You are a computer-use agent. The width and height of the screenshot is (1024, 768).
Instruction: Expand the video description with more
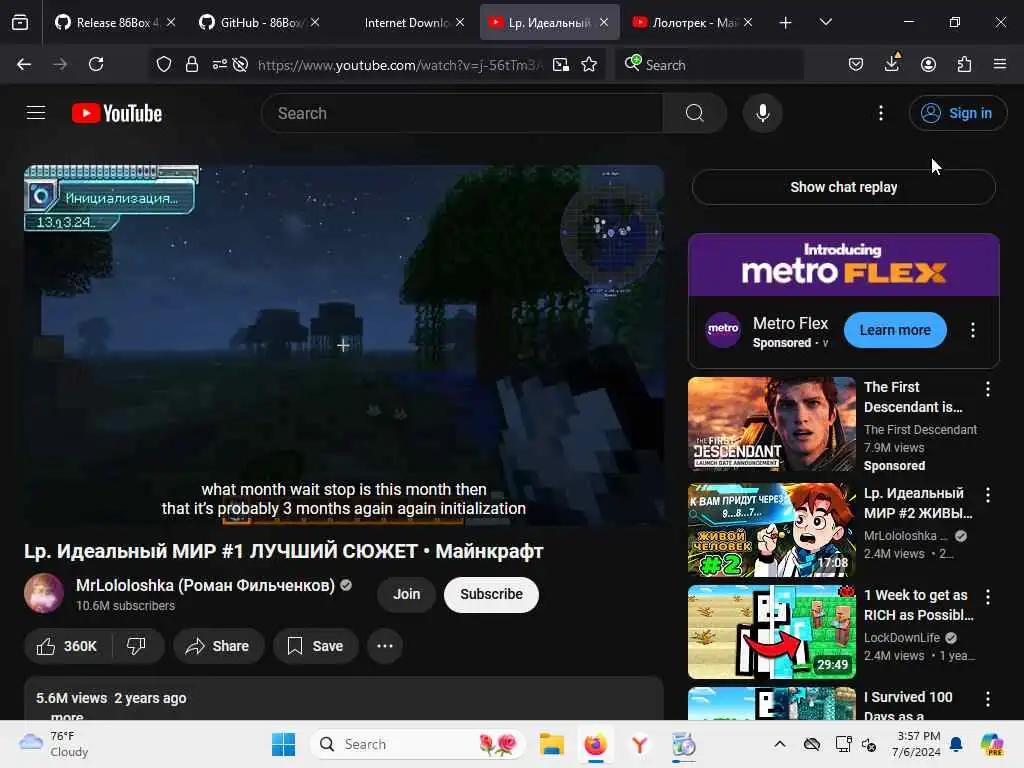pos(67,716)
